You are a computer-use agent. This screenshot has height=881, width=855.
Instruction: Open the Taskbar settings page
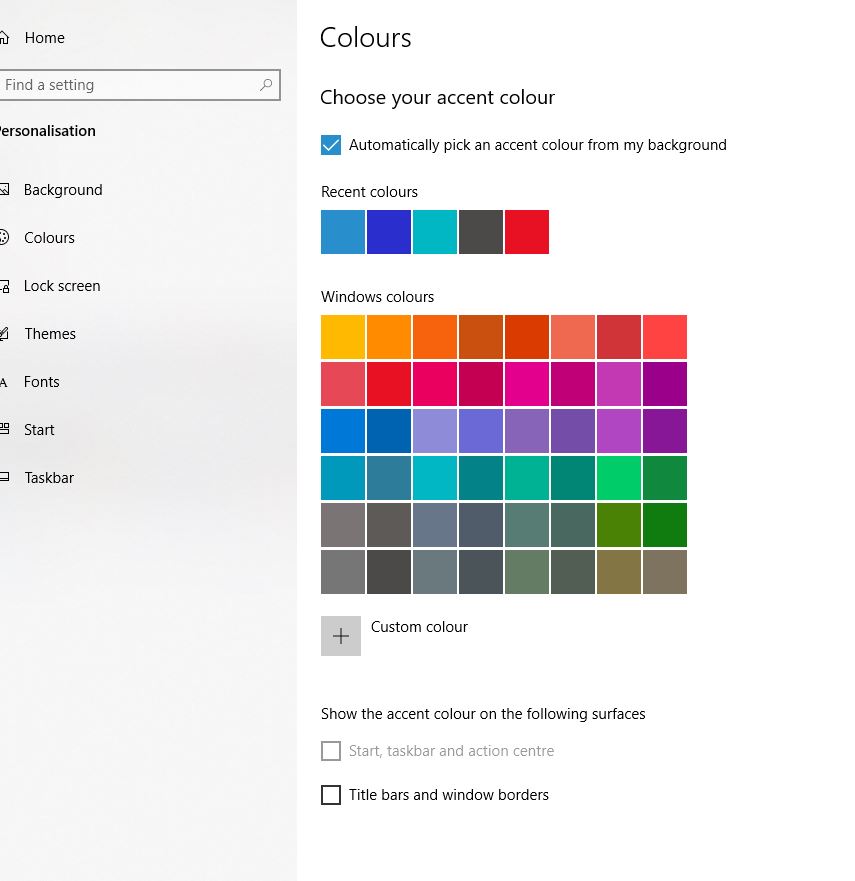coord(49,478)
